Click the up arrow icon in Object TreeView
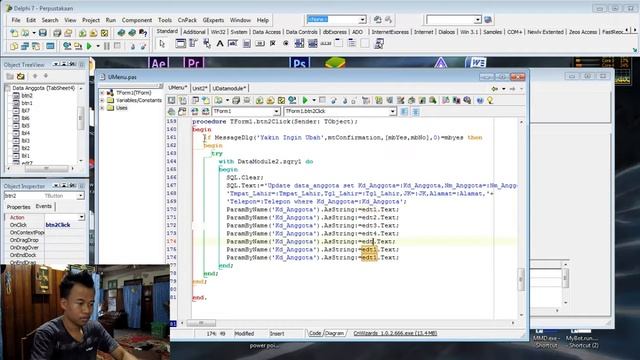Screen dimensions: 640x360 pos(35,76)
